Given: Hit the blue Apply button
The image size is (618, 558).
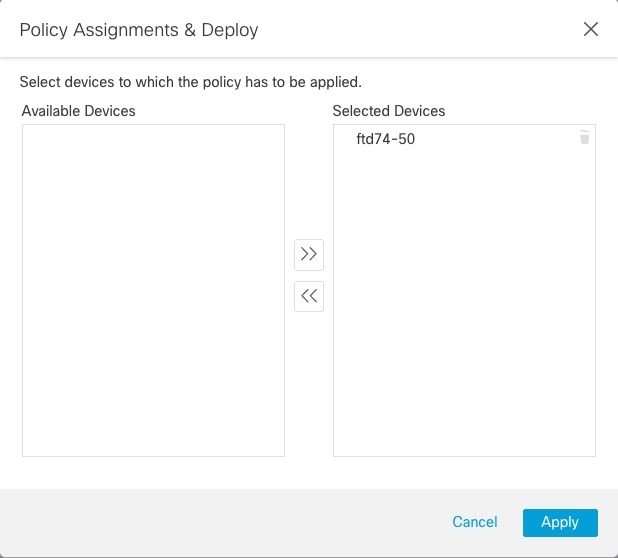Looking at the screenshot, I should [560, 523].
